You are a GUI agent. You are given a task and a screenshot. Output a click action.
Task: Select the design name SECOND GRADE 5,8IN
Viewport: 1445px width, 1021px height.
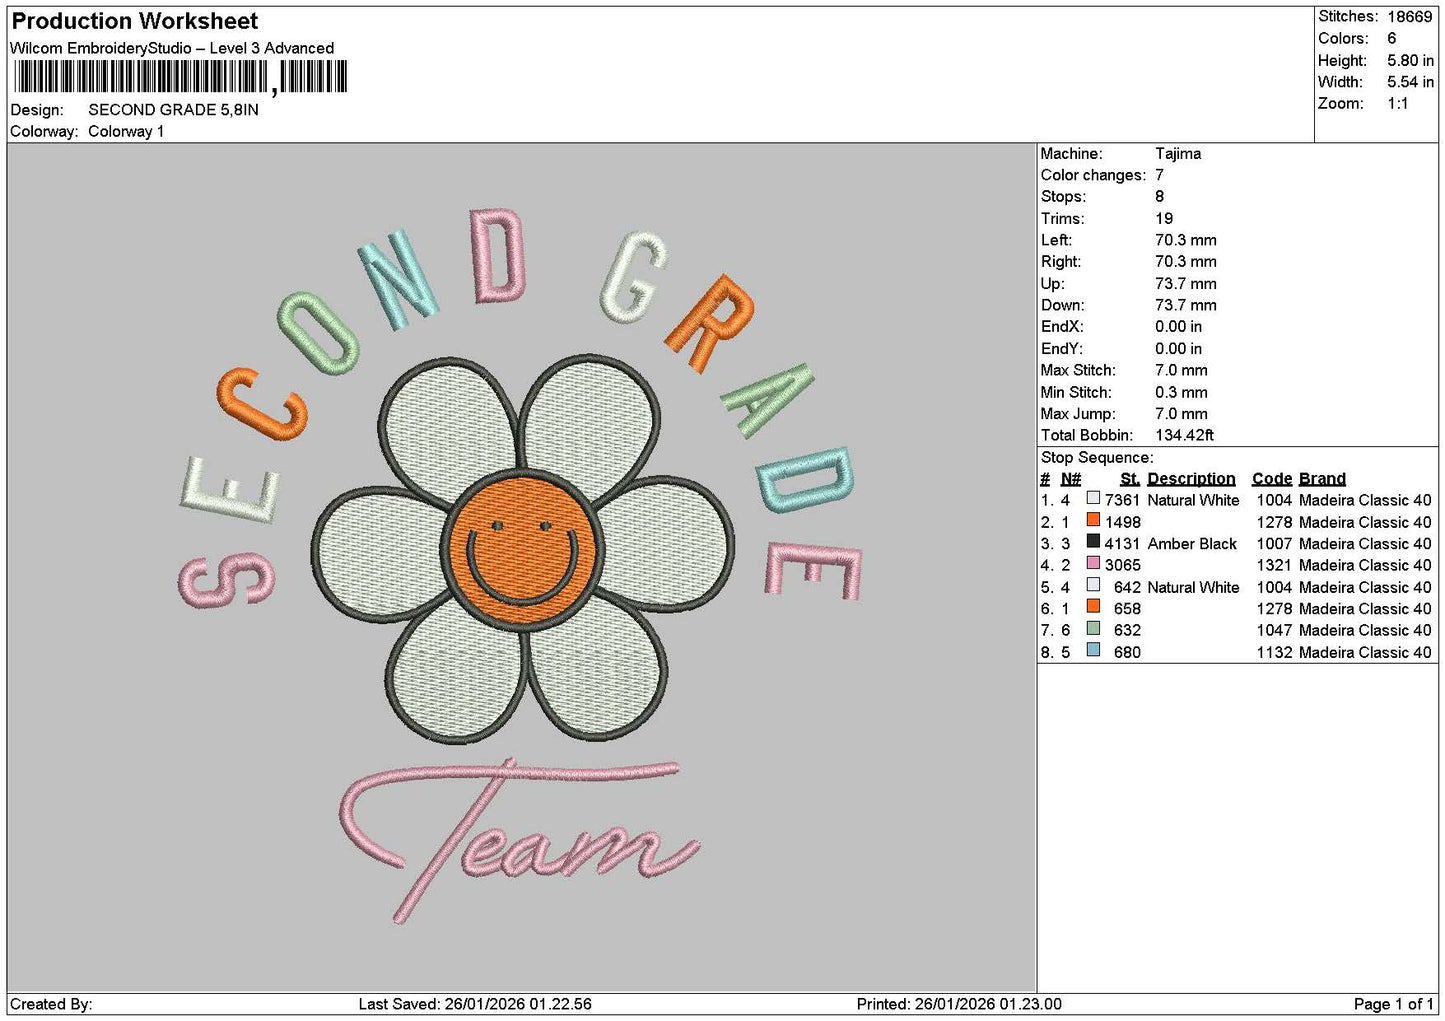tap(173, 110)
